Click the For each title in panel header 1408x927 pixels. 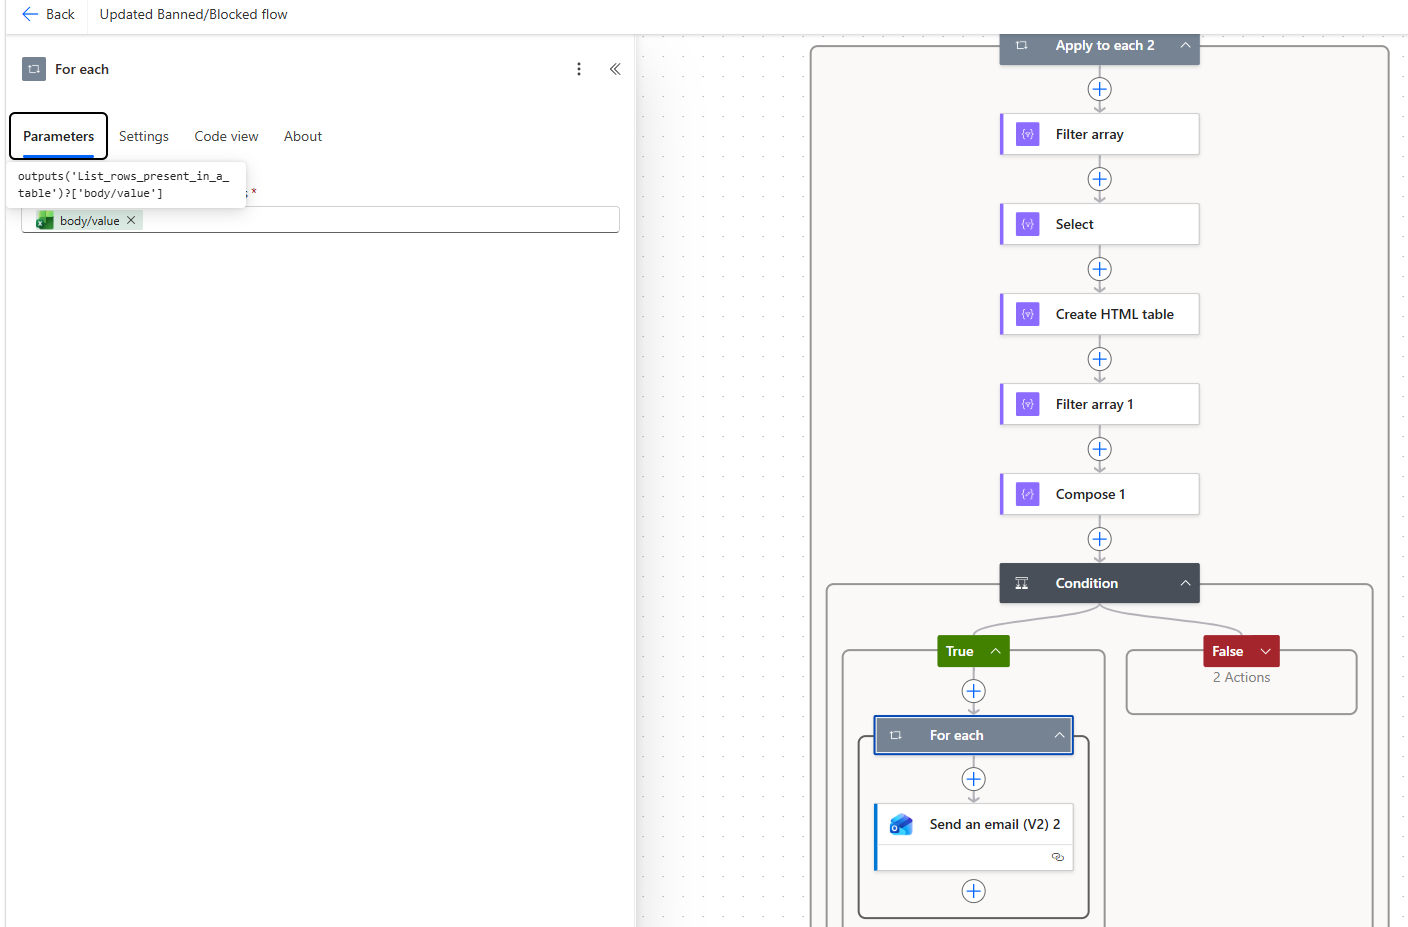[x=82, y=69]
